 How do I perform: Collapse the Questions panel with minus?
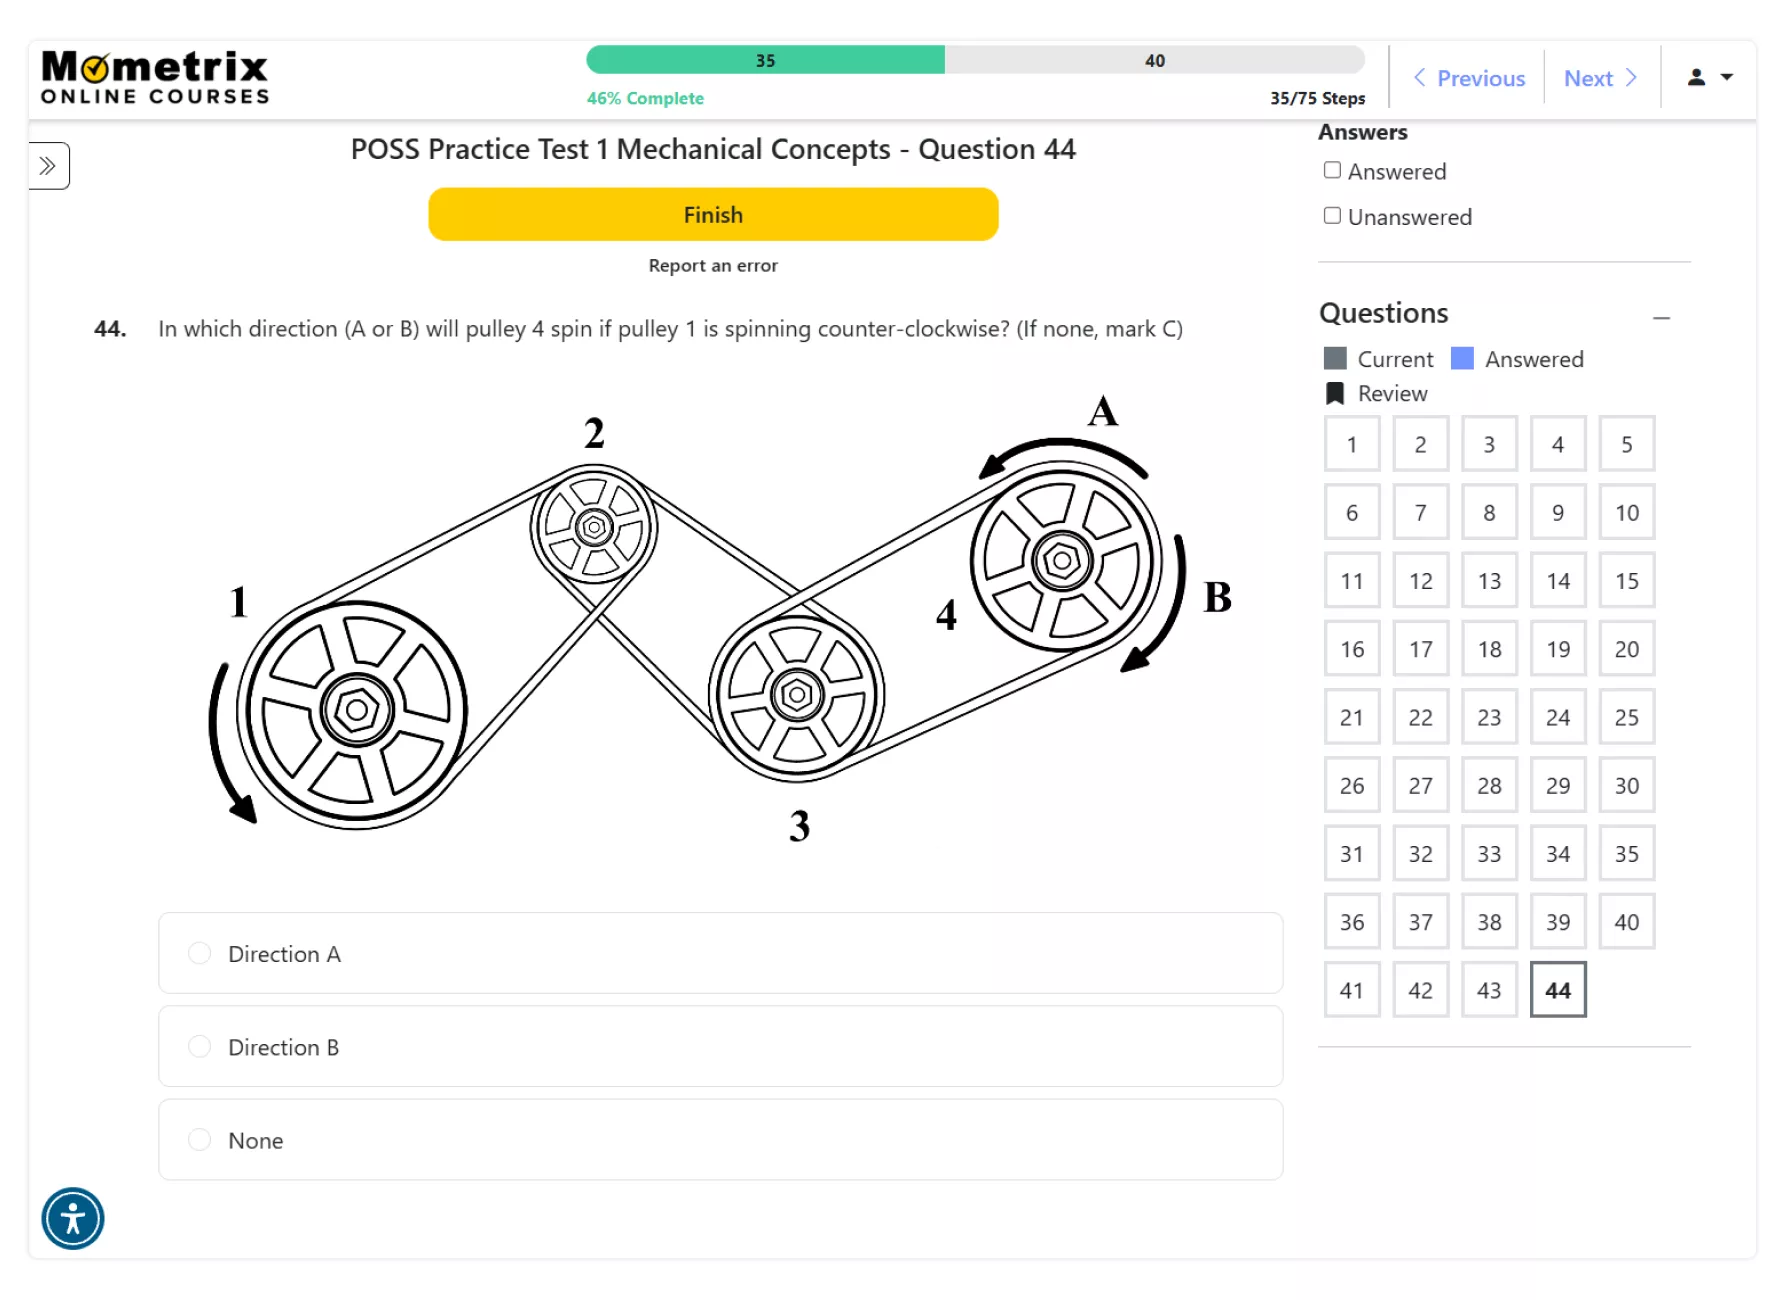1662,318
